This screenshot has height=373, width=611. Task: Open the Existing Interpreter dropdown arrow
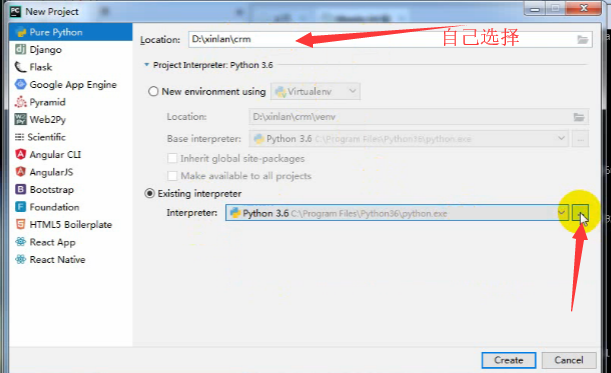(562, 213)
